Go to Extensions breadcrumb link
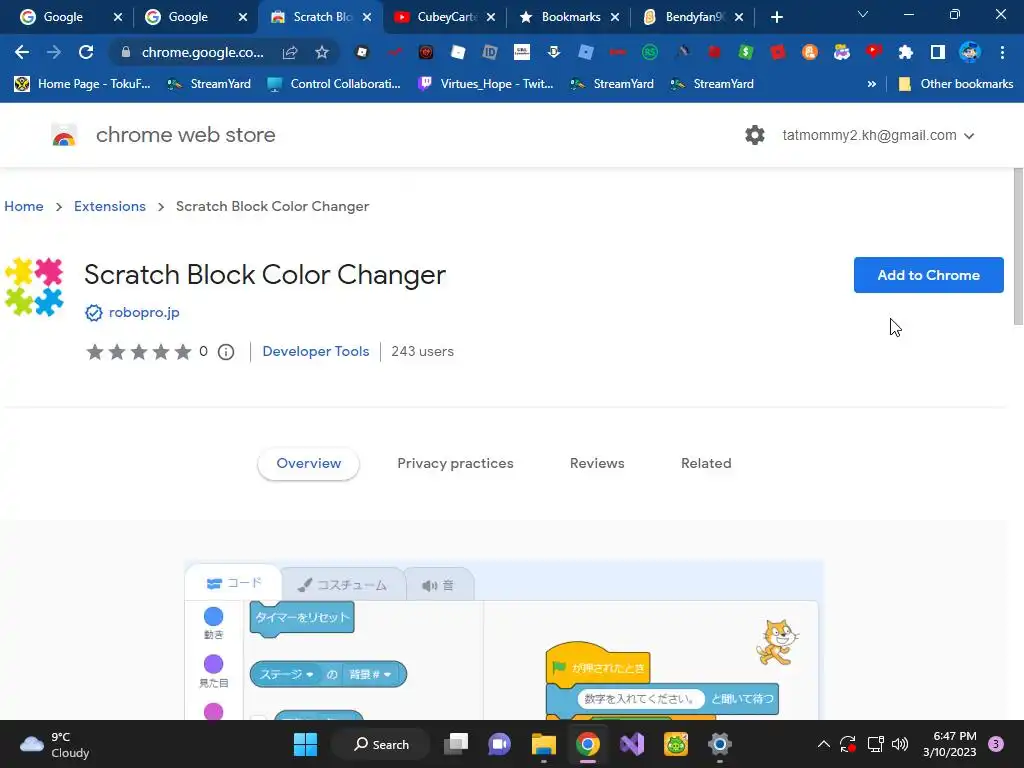 tap(110, 206)
